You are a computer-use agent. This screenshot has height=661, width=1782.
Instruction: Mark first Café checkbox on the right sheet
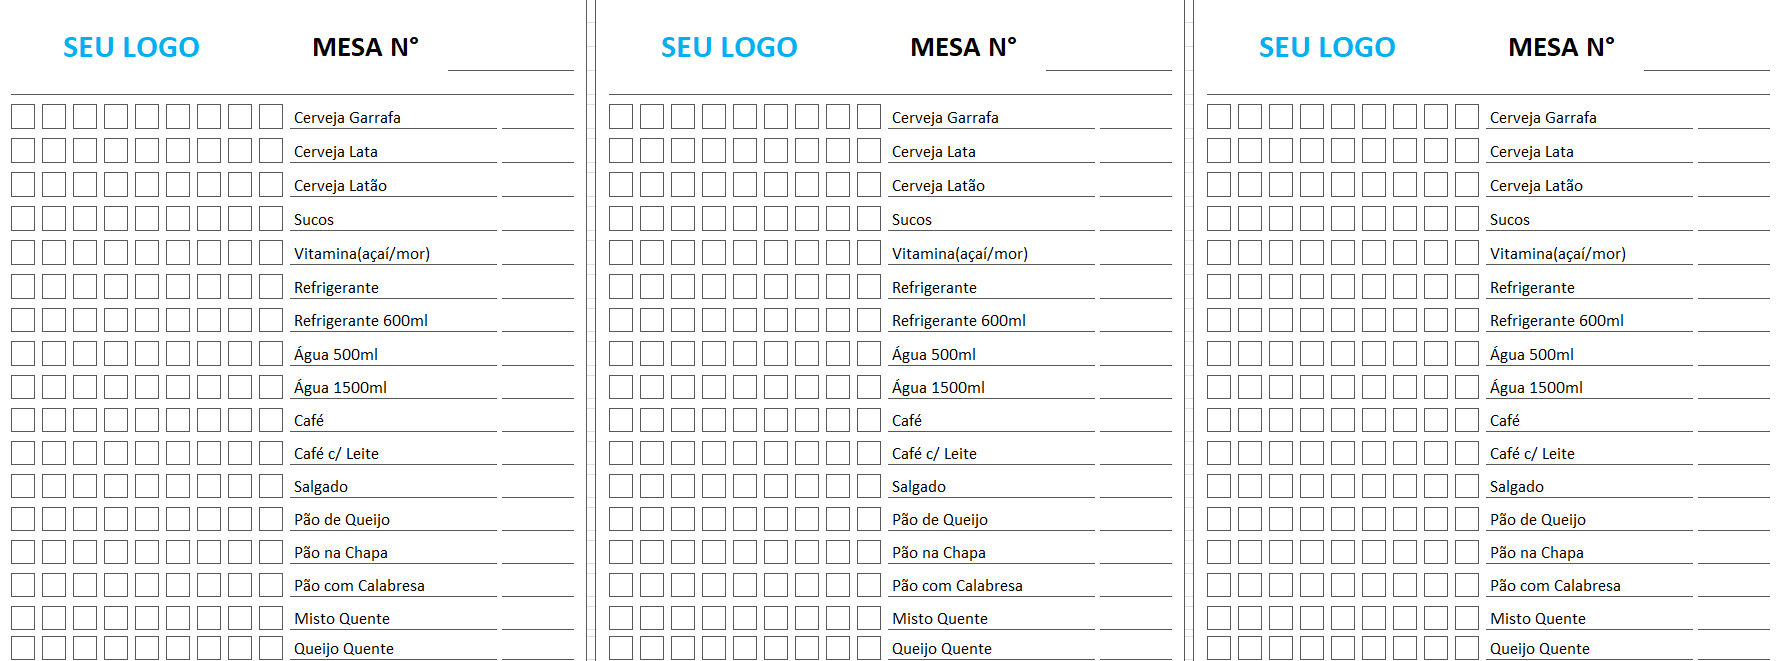tap(1219, 420)
